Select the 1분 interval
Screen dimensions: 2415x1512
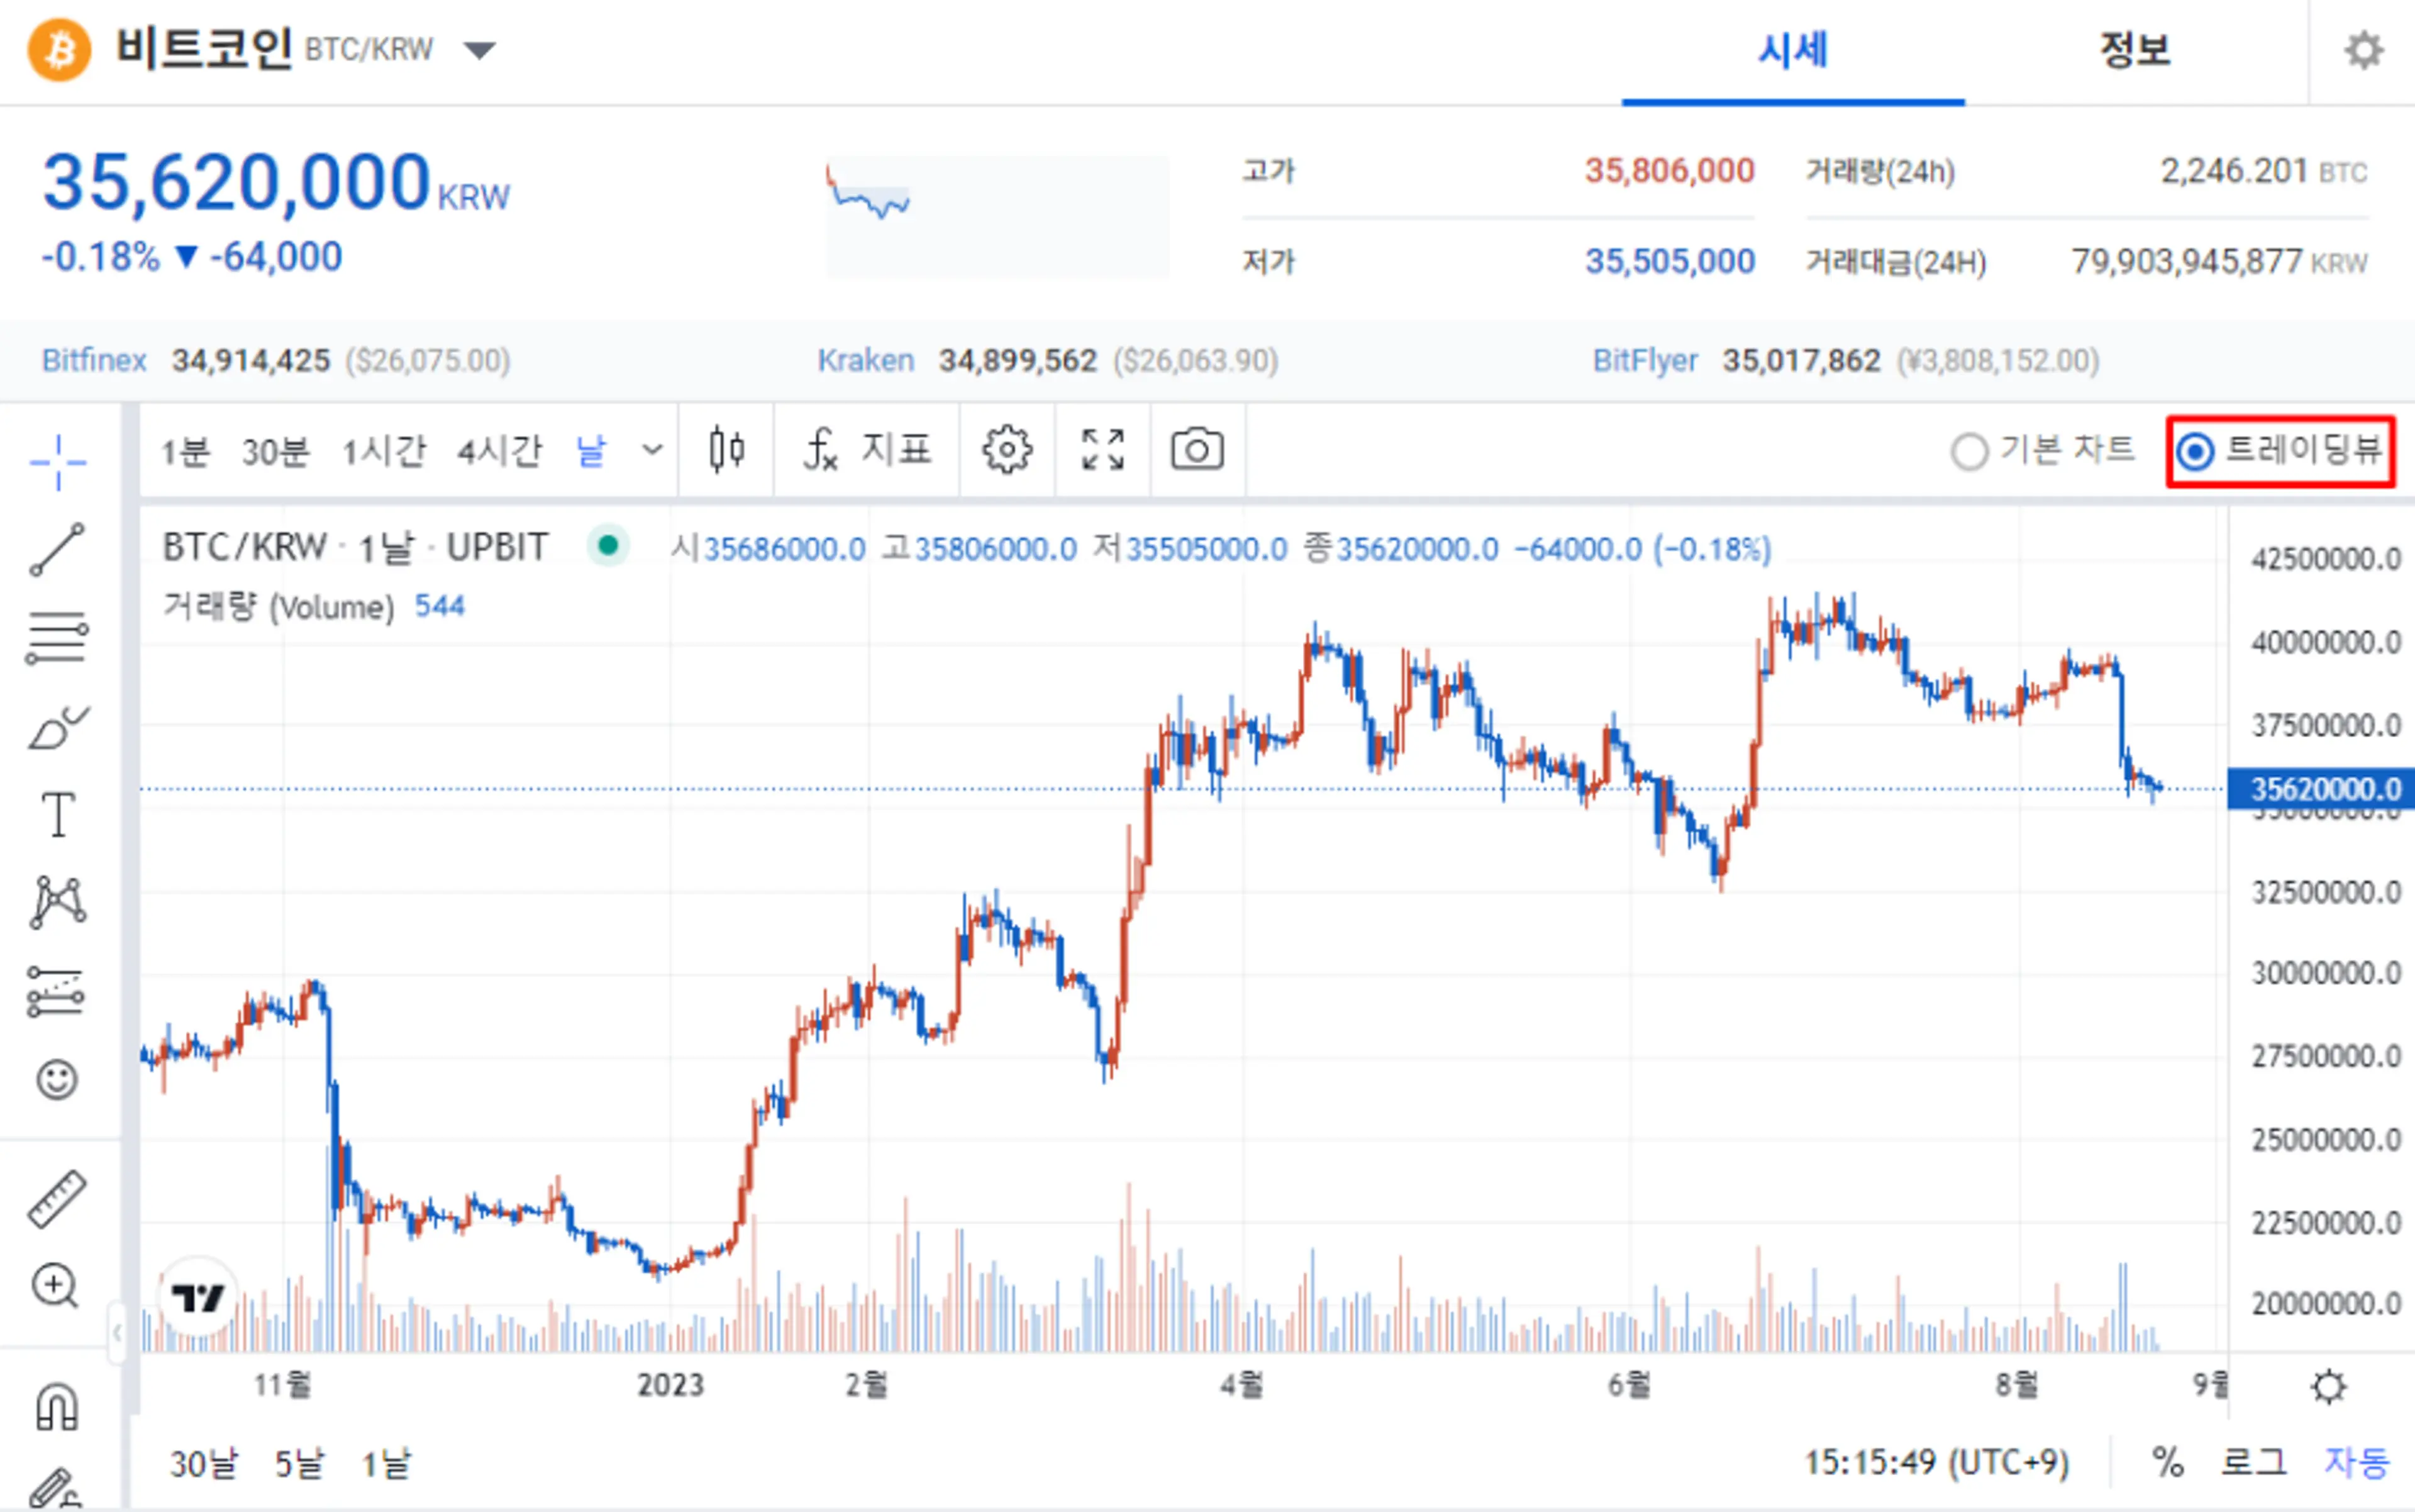pos(186,452)
